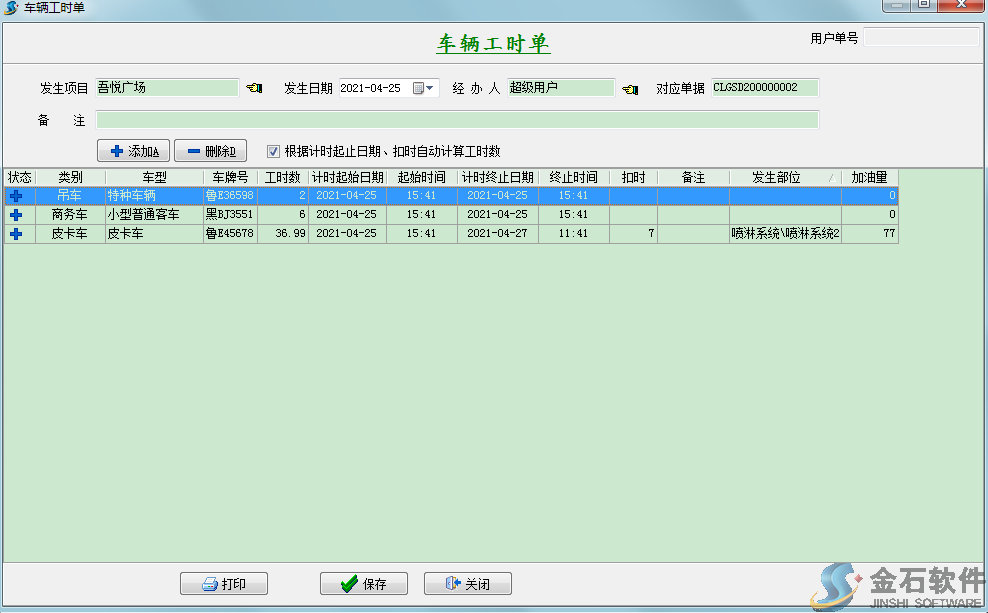Select the 鲁E45678 license plate cell

pos(230,234)
